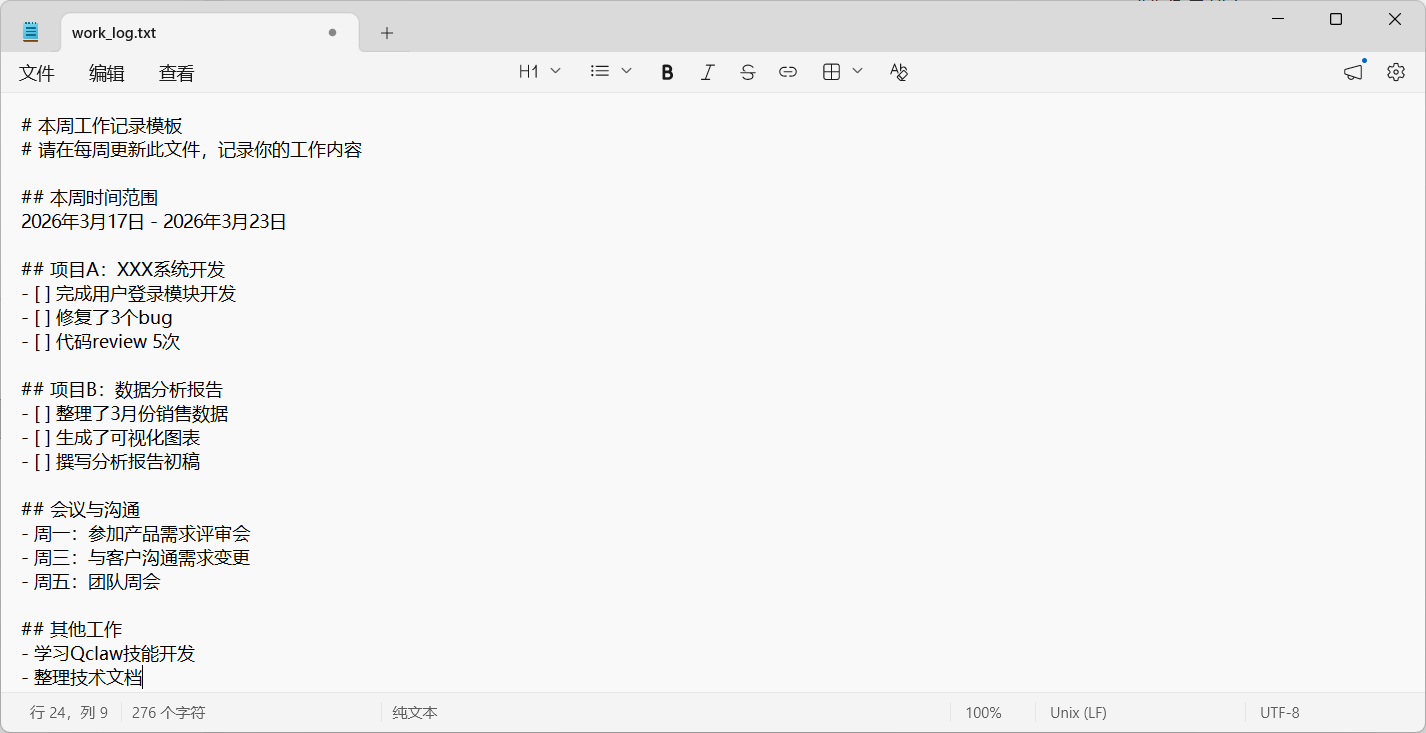Click the heading 其他工作
Image resolution: width=1426 pixels, height=733 pixels.
click(86, 630)
